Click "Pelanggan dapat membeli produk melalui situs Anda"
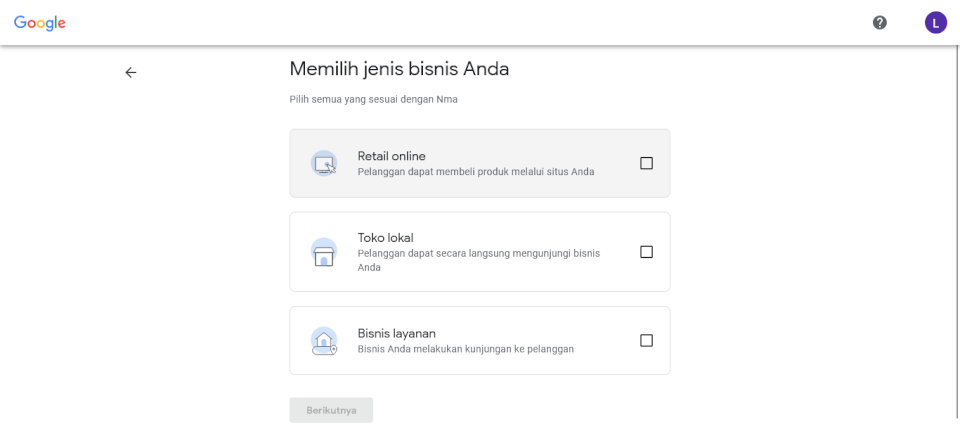Viewport: 960px width, 427px height. point(476,172)
